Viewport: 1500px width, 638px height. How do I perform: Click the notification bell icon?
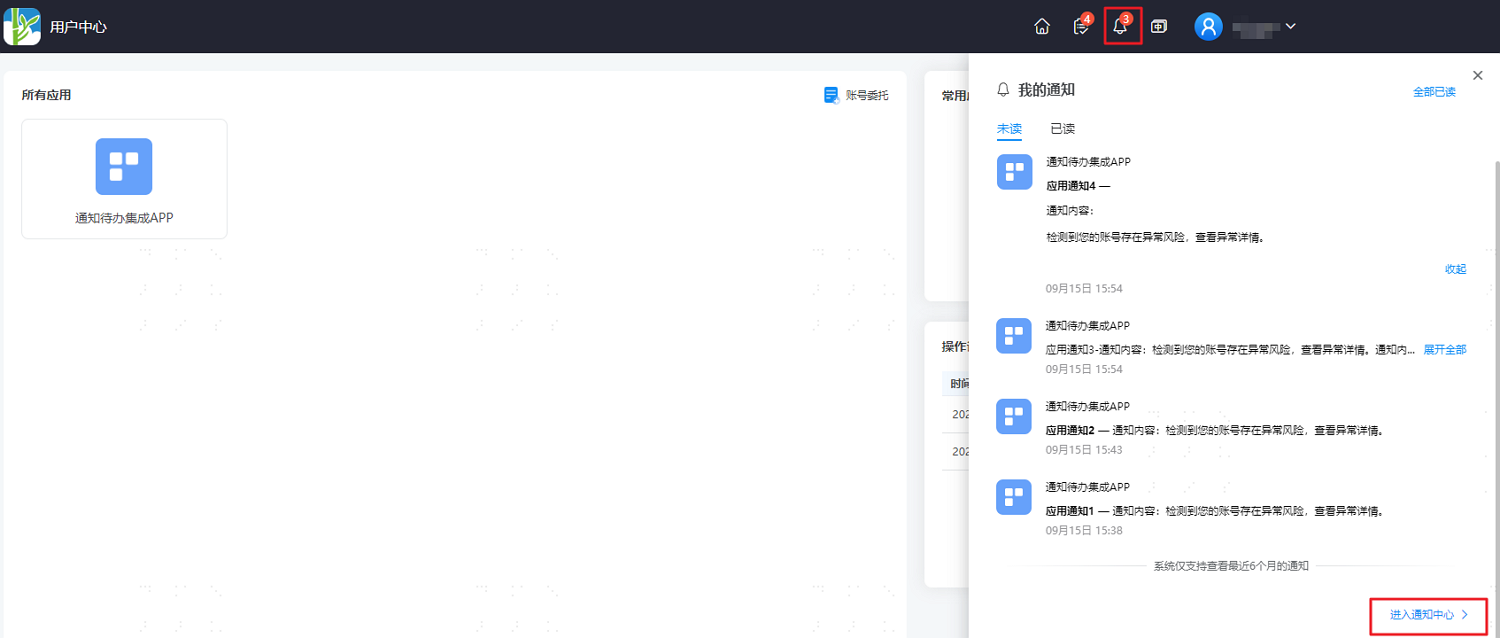coord(1120,27)
